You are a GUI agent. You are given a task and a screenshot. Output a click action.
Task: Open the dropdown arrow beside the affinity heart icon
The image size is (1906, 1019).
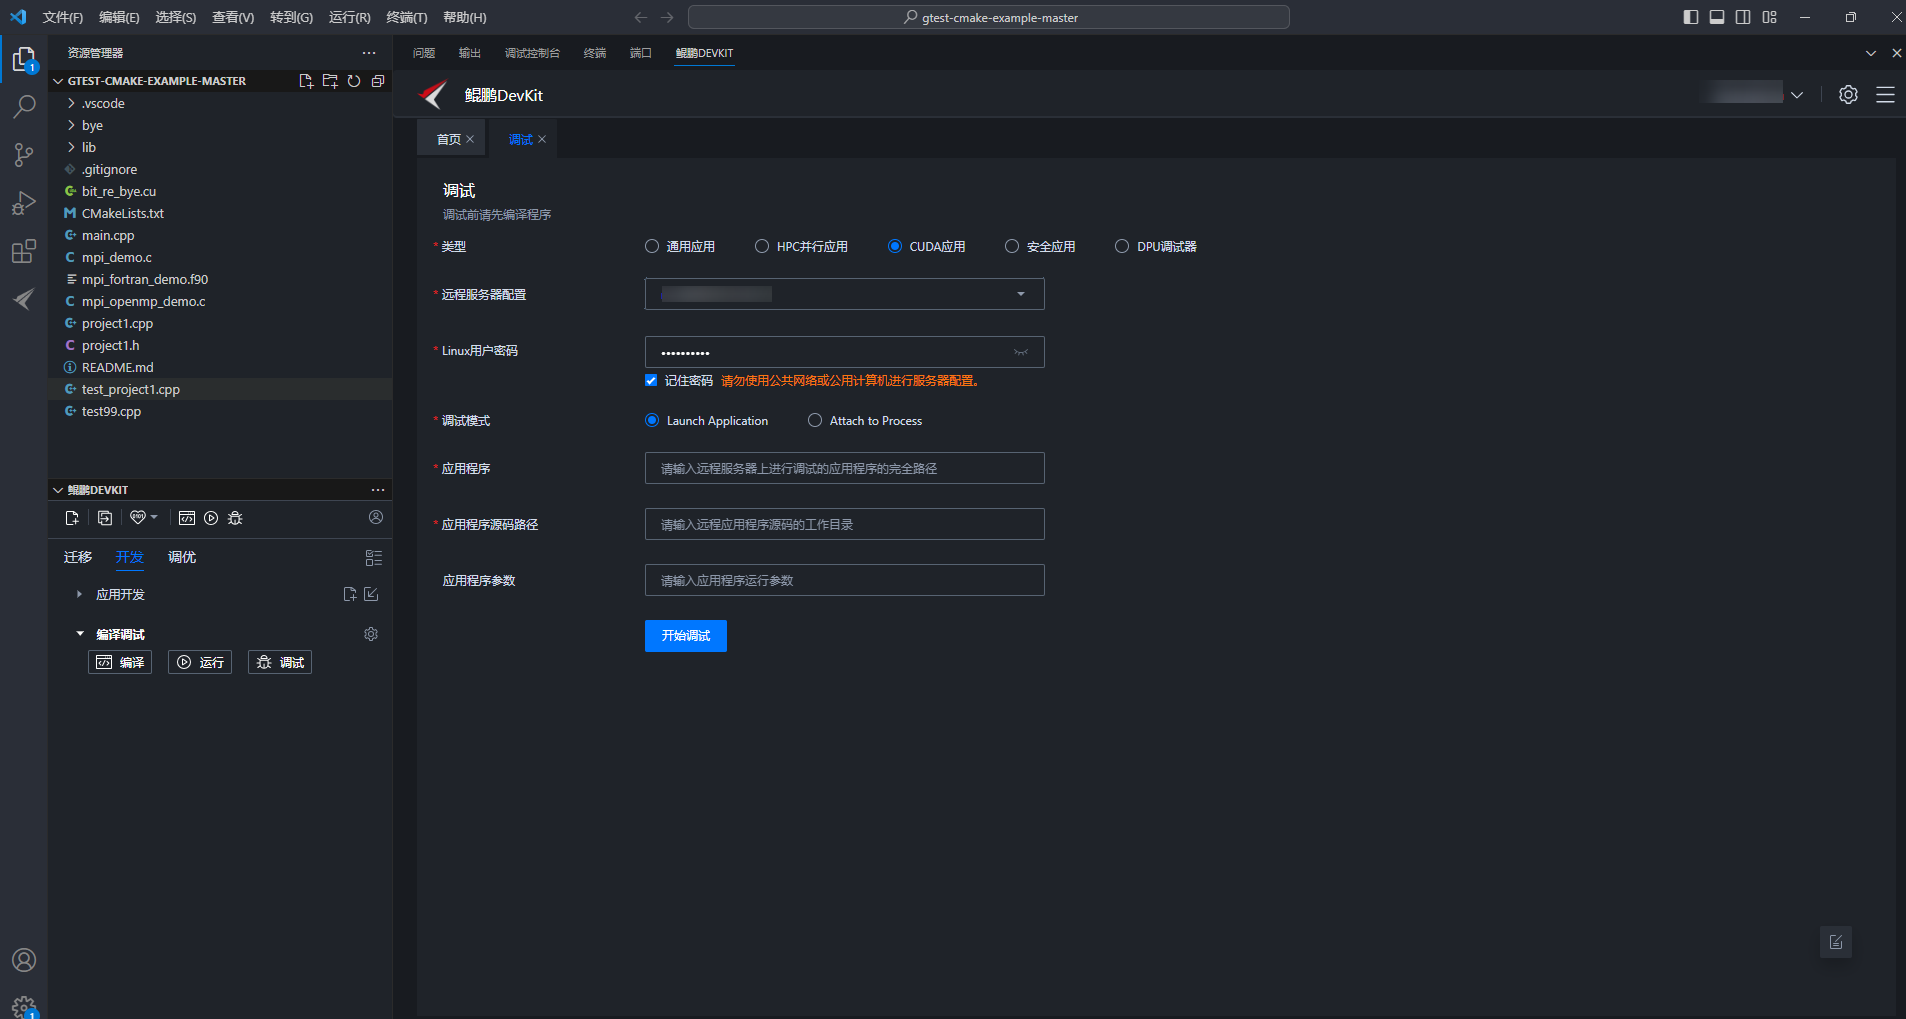tap(154, 517)
